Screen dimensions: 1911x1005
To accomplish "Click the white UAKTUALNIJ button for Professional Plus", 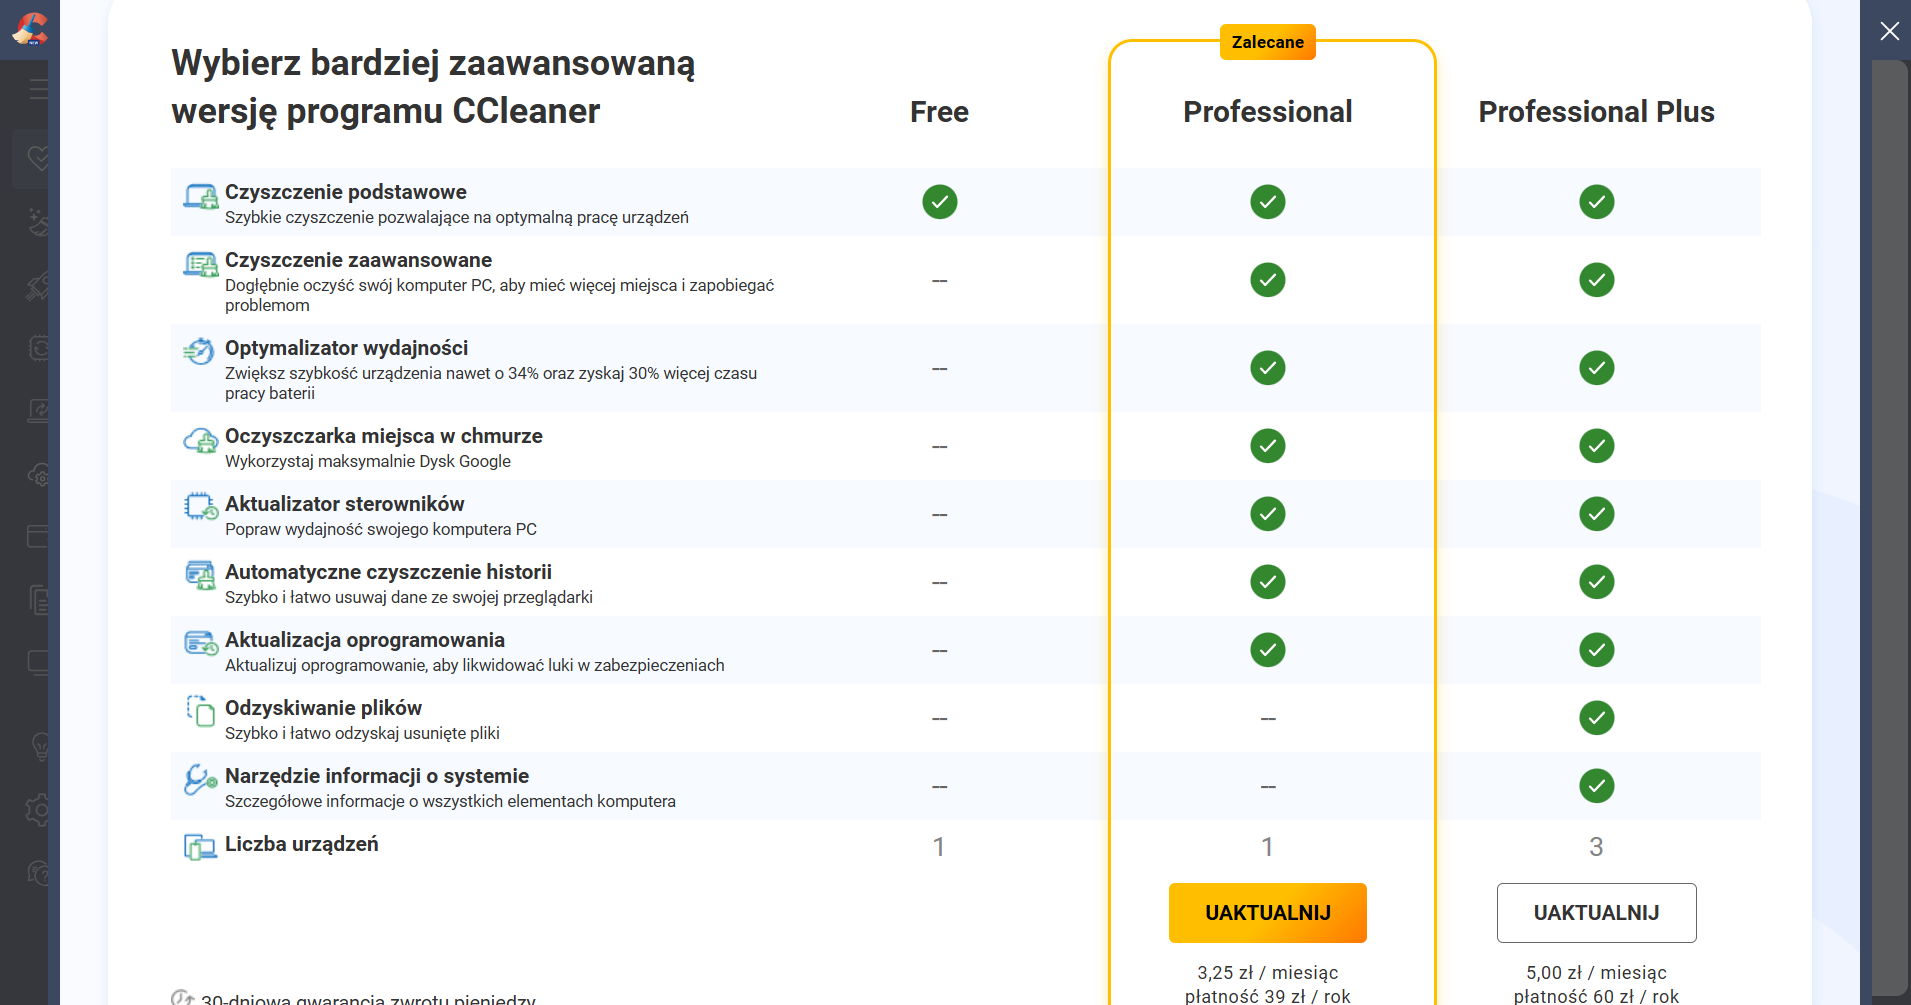I will pyautogui.click(x=1596, y=912).
